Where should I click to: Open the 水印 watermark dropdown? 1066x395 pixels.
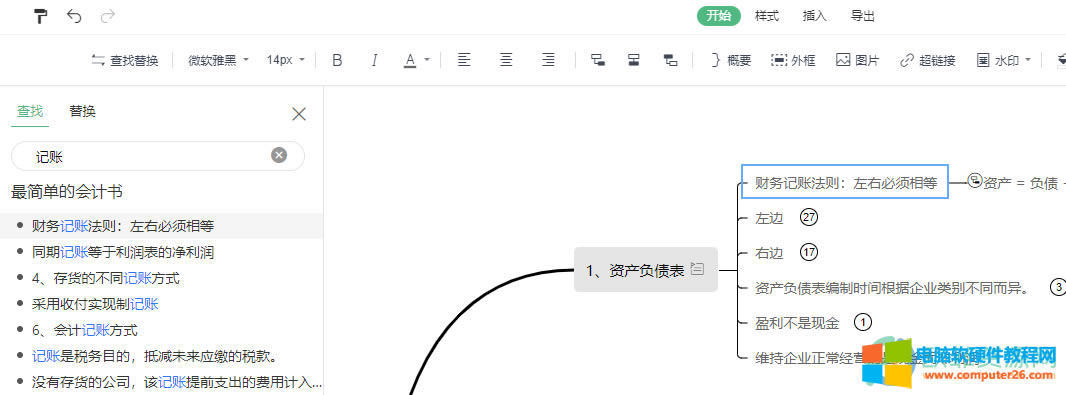point(1003,61)
